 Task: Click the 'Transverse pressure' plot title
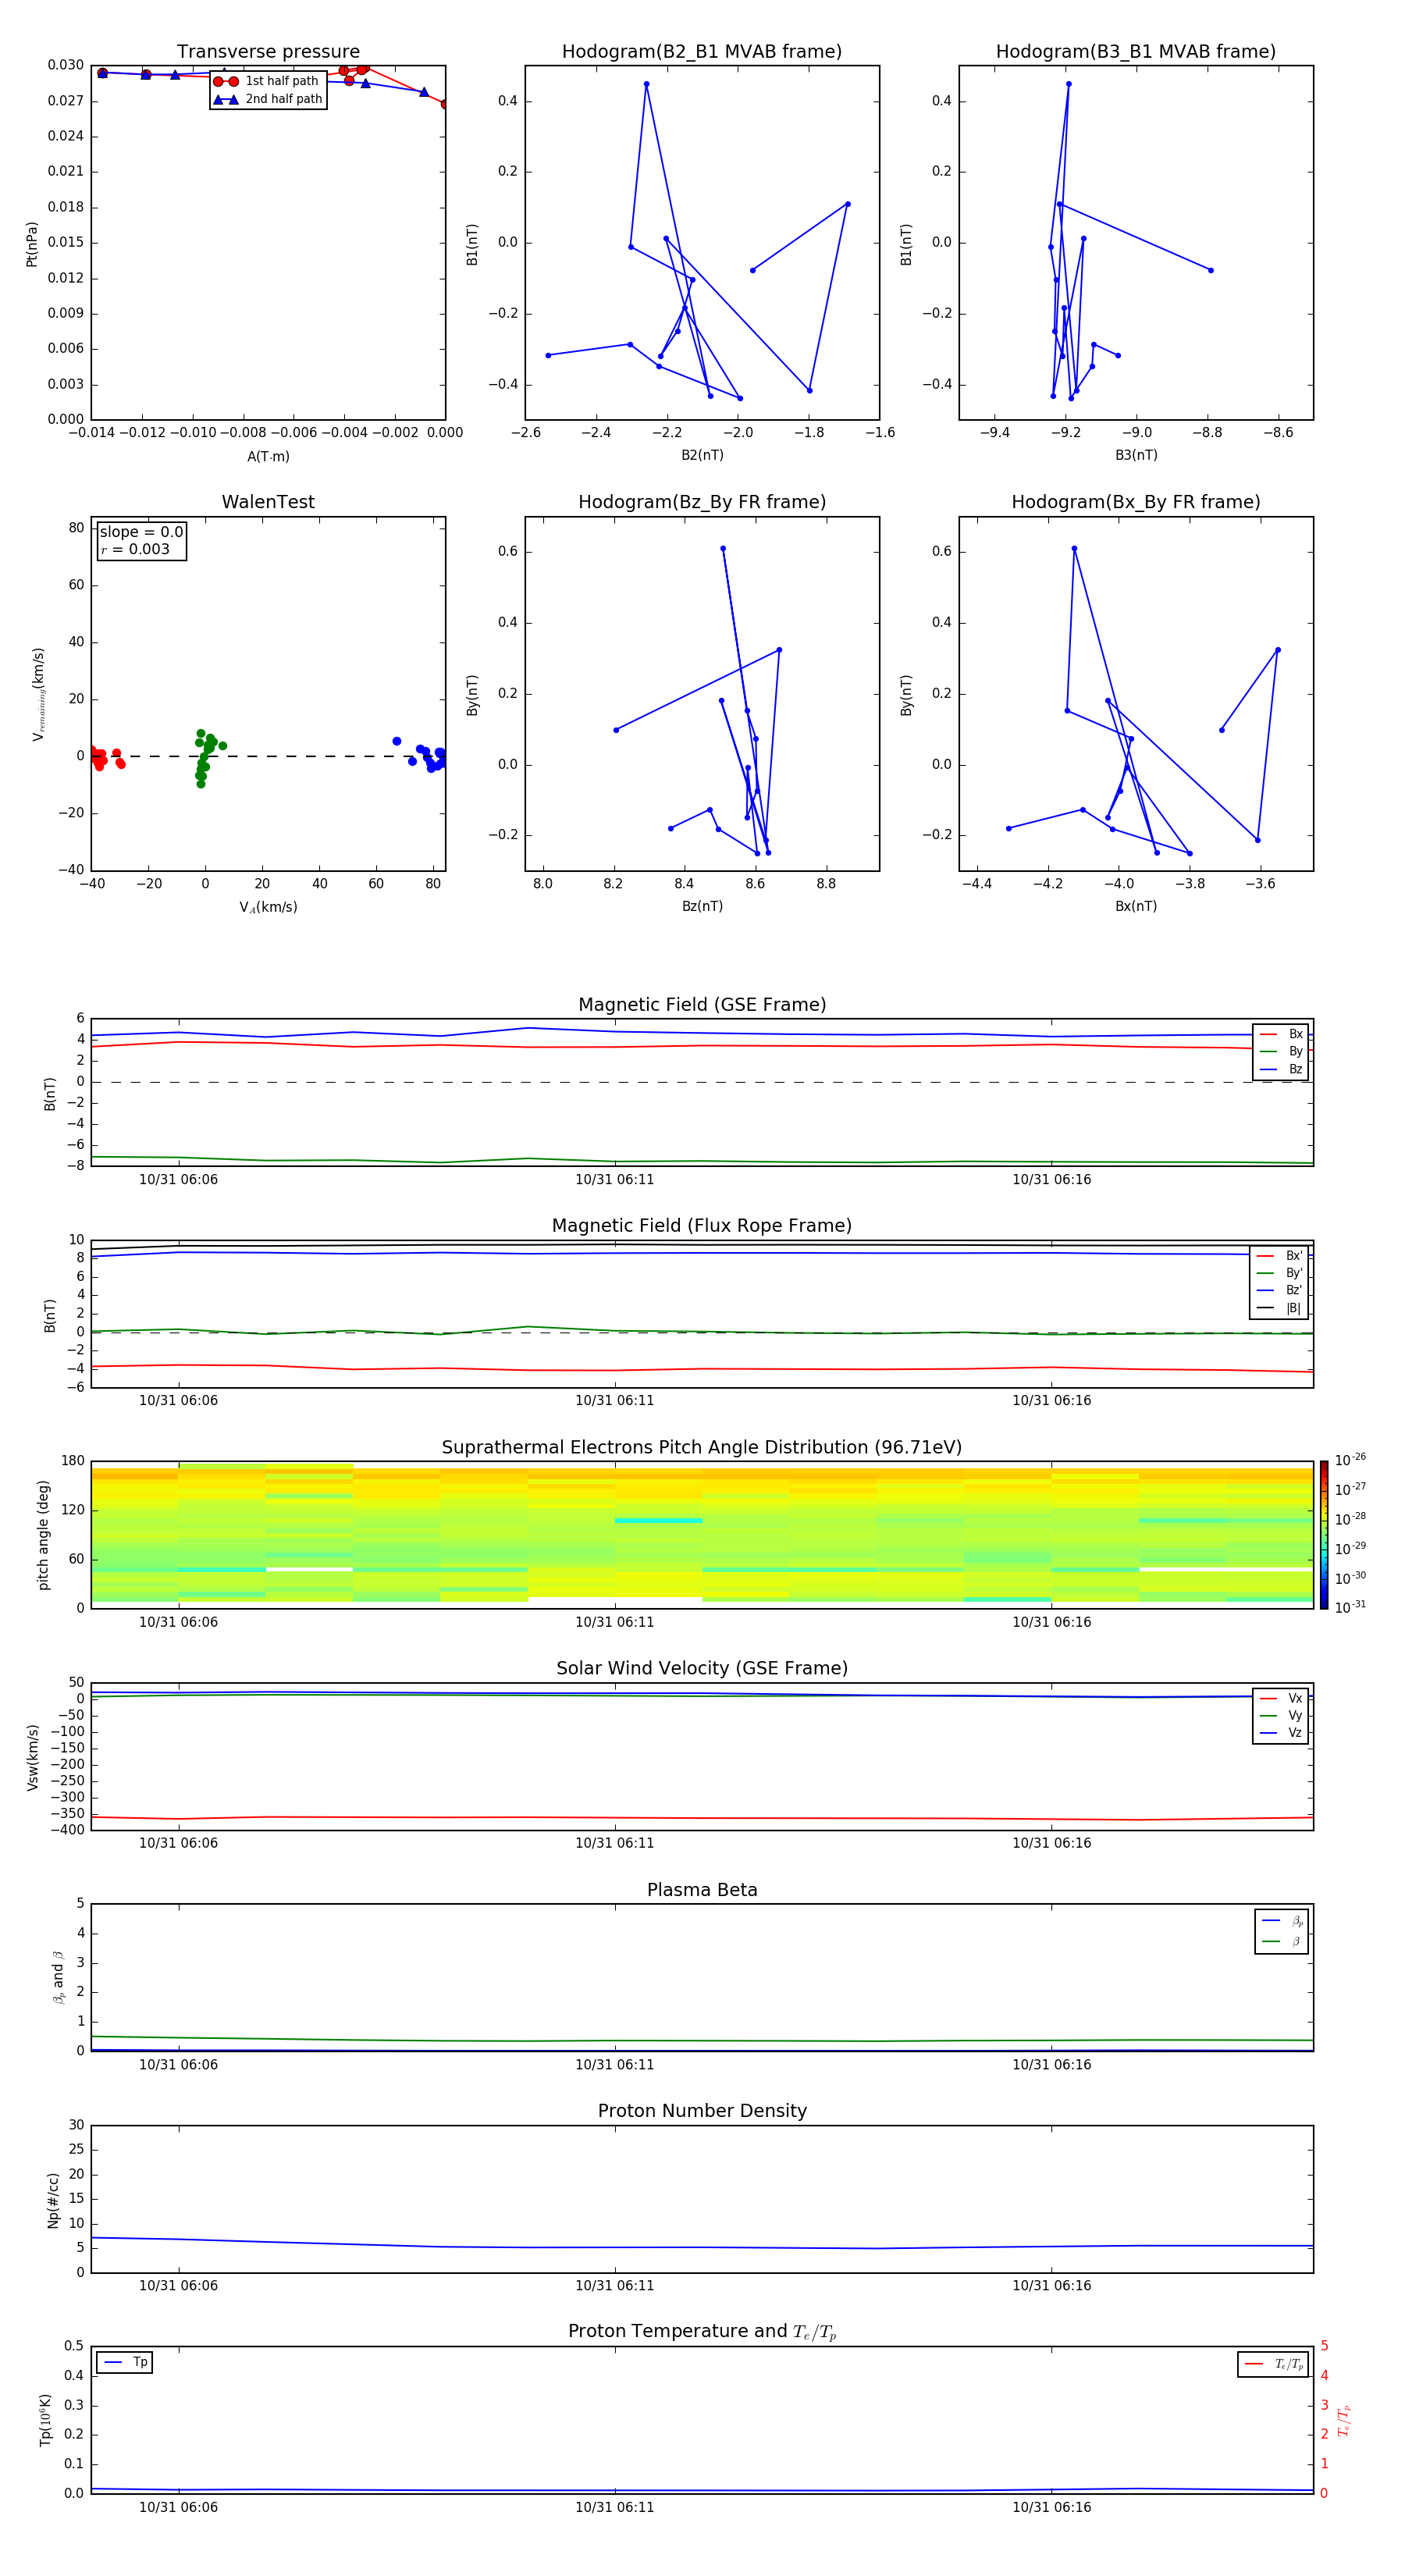(x=268, y=52)
